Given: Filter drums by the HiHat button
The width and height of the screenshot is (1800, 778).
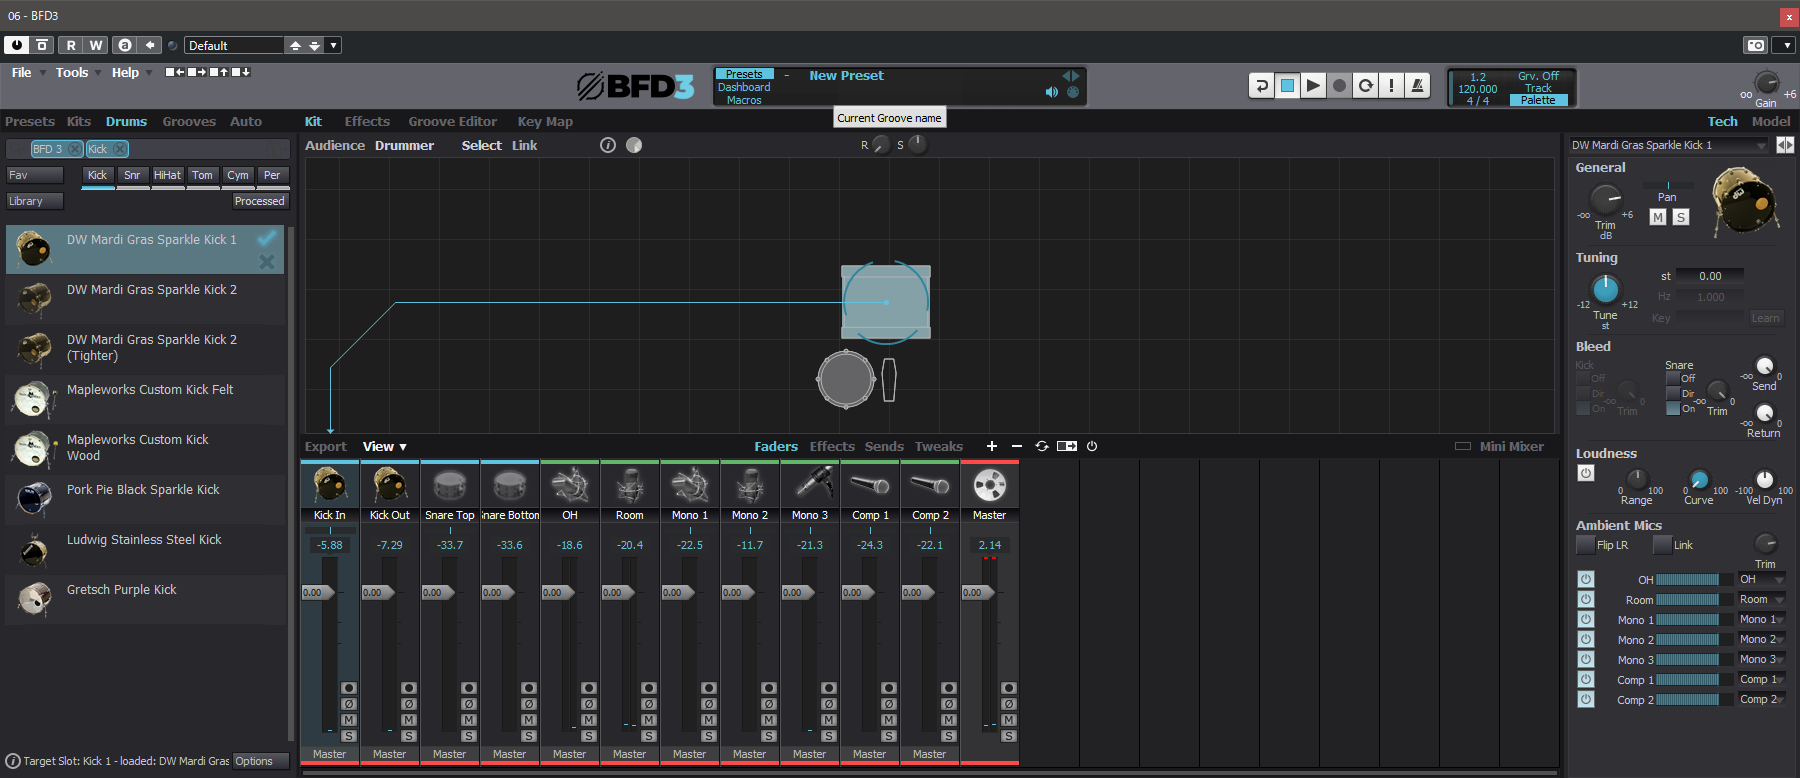Looking at the screenshot, I should (x=167, y=175).
